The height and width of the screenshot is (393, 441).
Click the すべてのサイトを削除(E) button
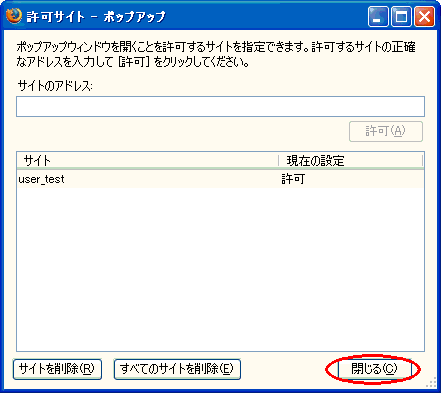(177, 369)
